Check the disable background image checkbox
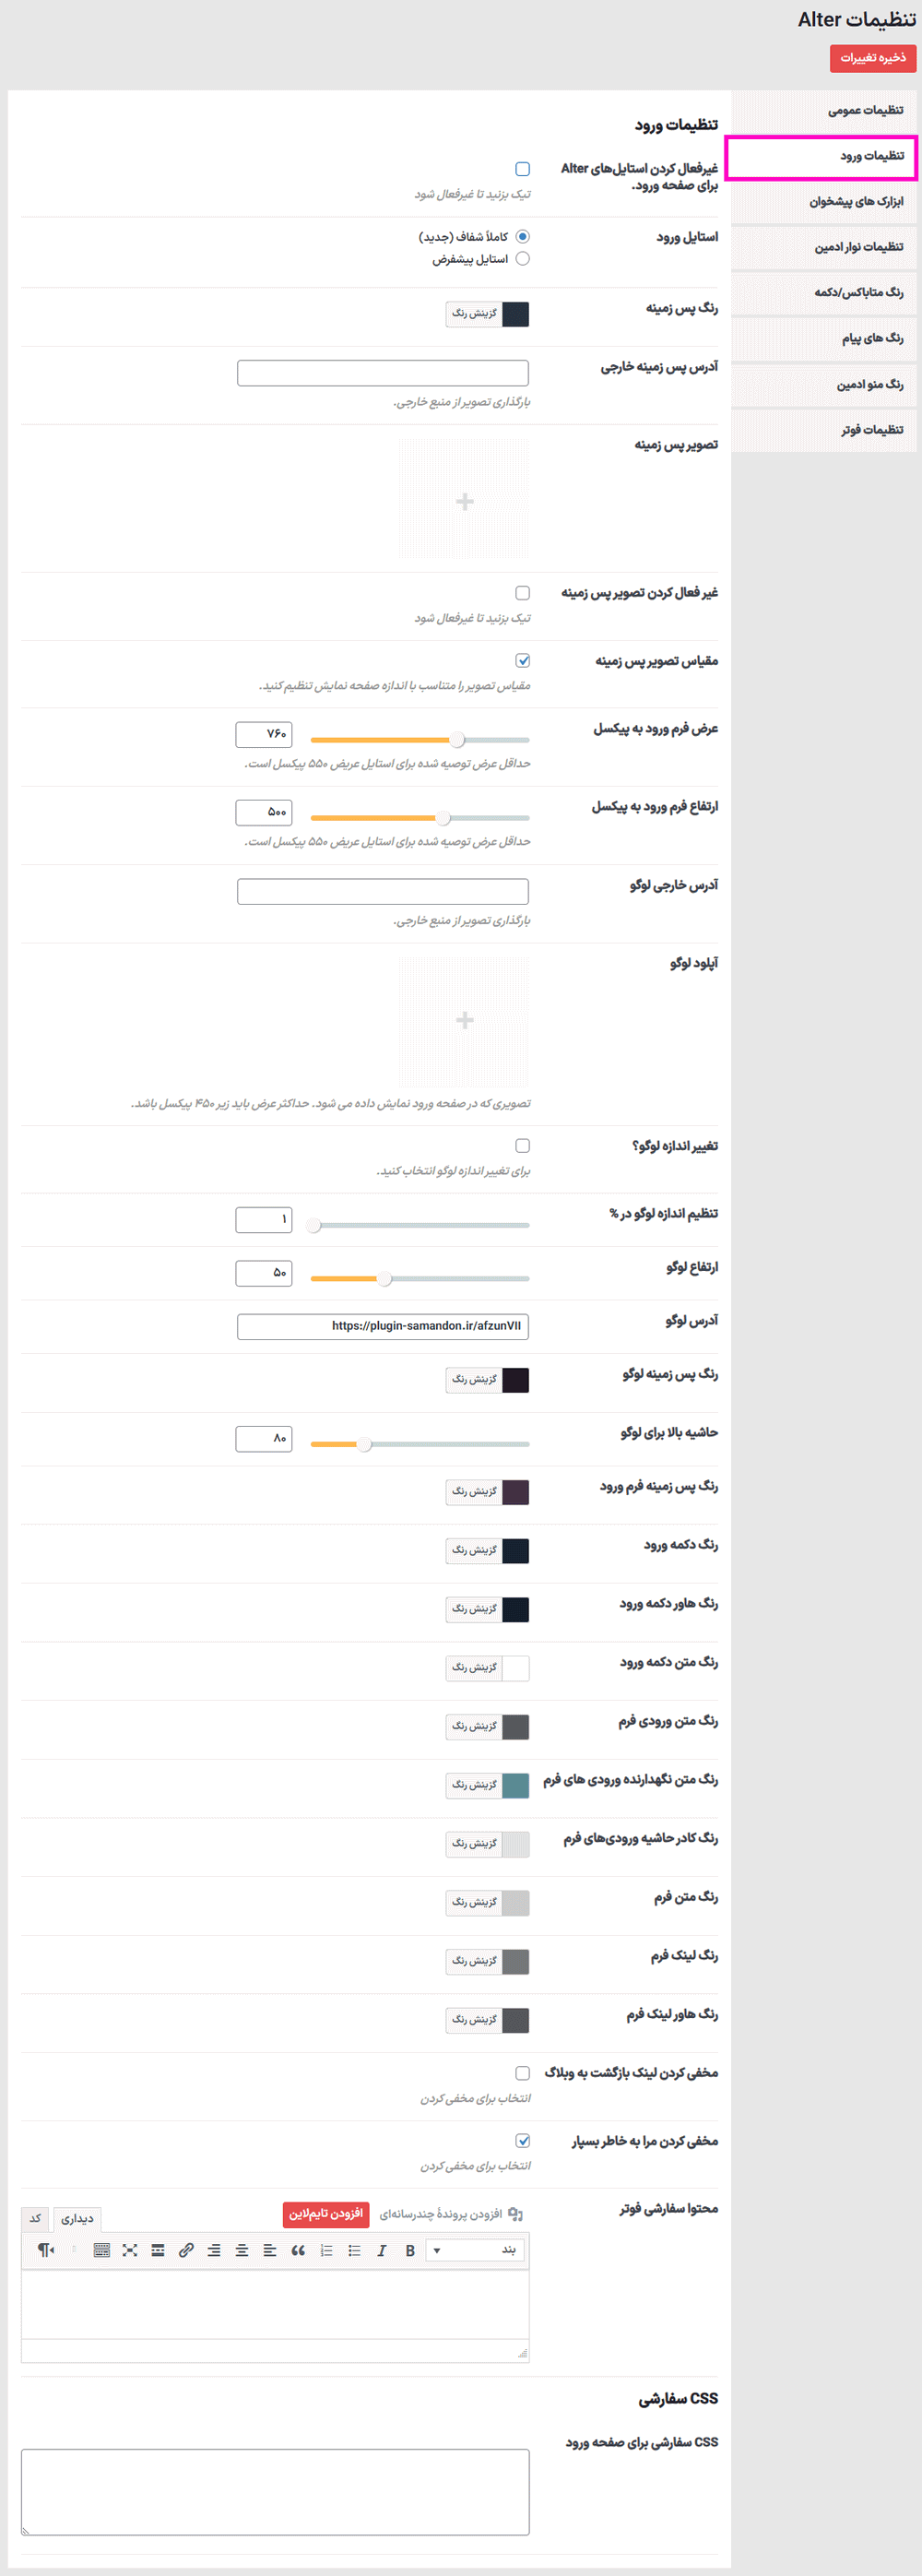 (522, 593)
